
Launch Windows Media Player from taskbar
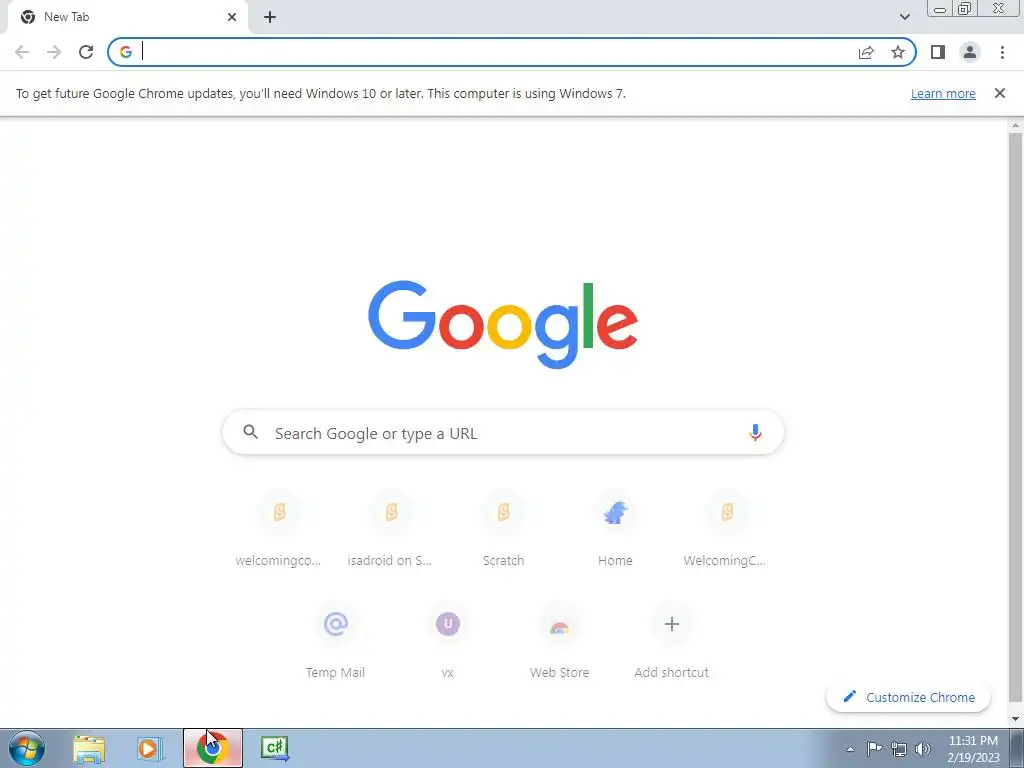coord(150,748)
